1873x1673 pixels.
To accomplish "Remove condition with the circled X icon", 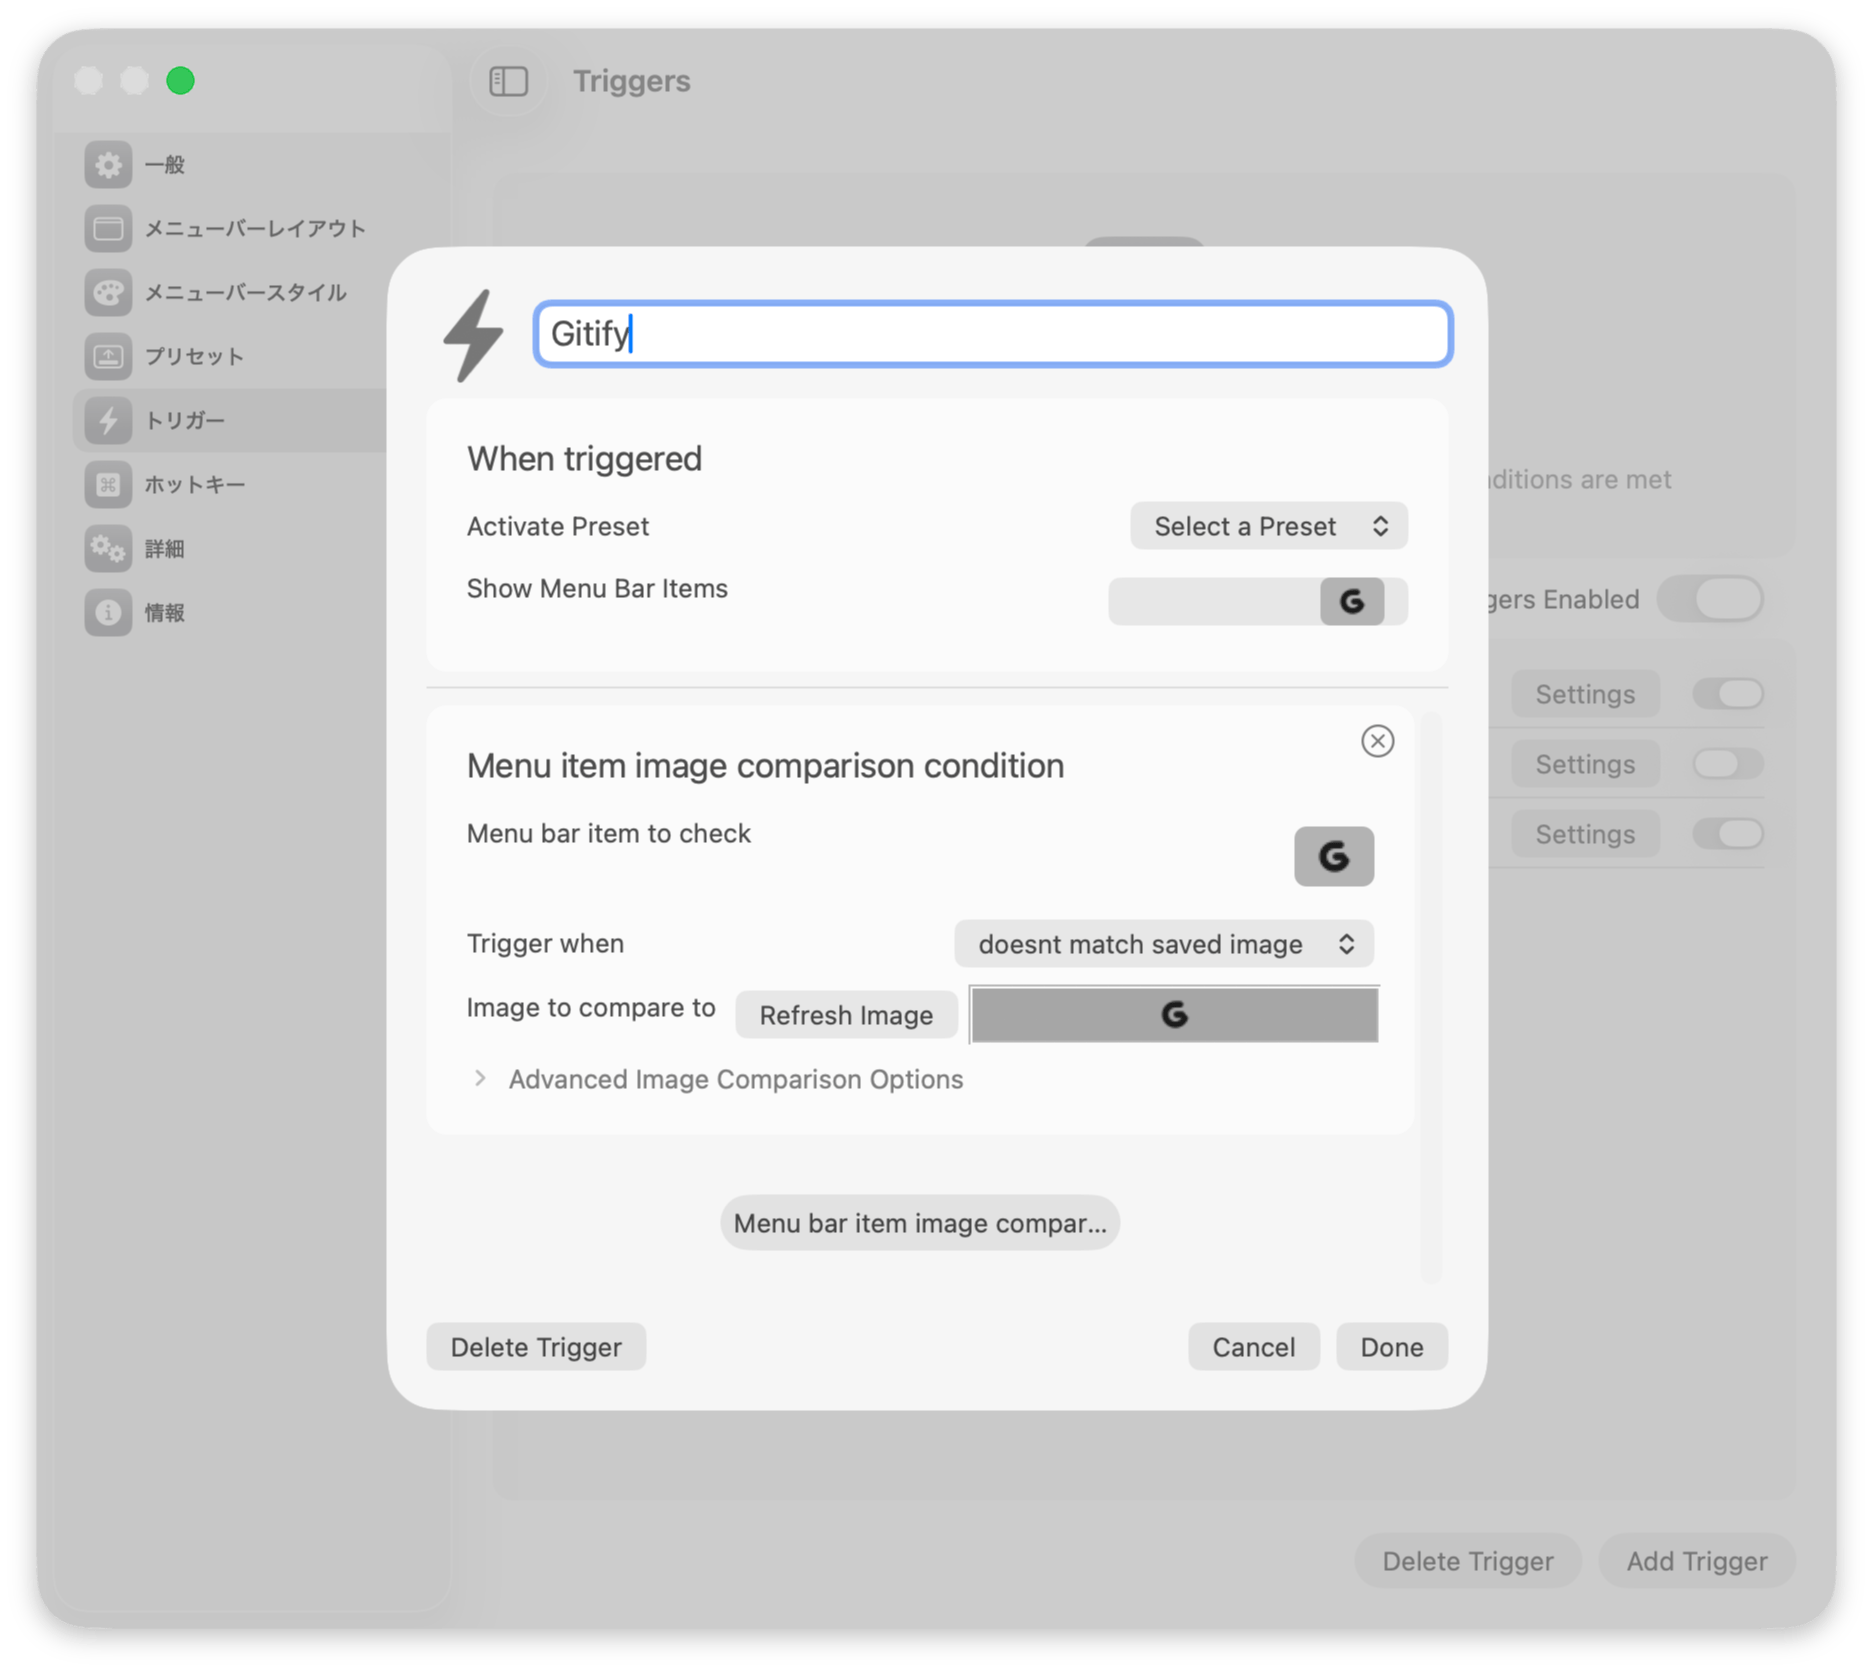I will pyautogui.click(x=1377, y=741).
